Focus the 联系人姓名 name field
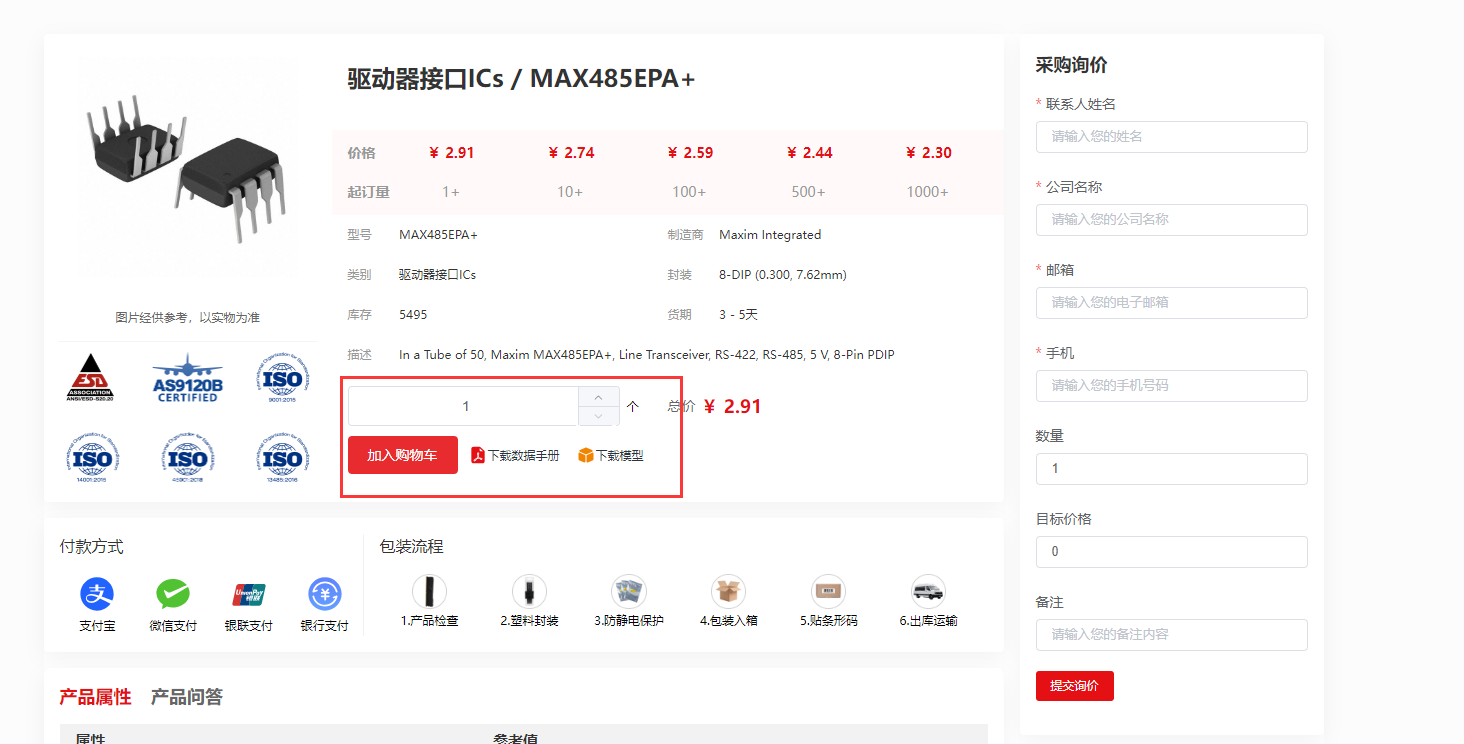This screenshot has height=744, width=1464. 1171,137
